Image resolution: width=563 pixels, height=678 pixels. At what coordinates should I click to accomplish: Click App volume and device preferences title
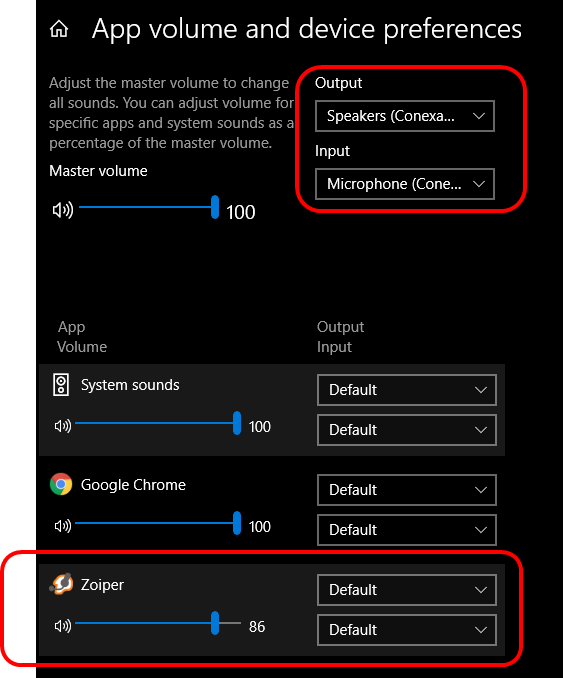coord(307,29)
